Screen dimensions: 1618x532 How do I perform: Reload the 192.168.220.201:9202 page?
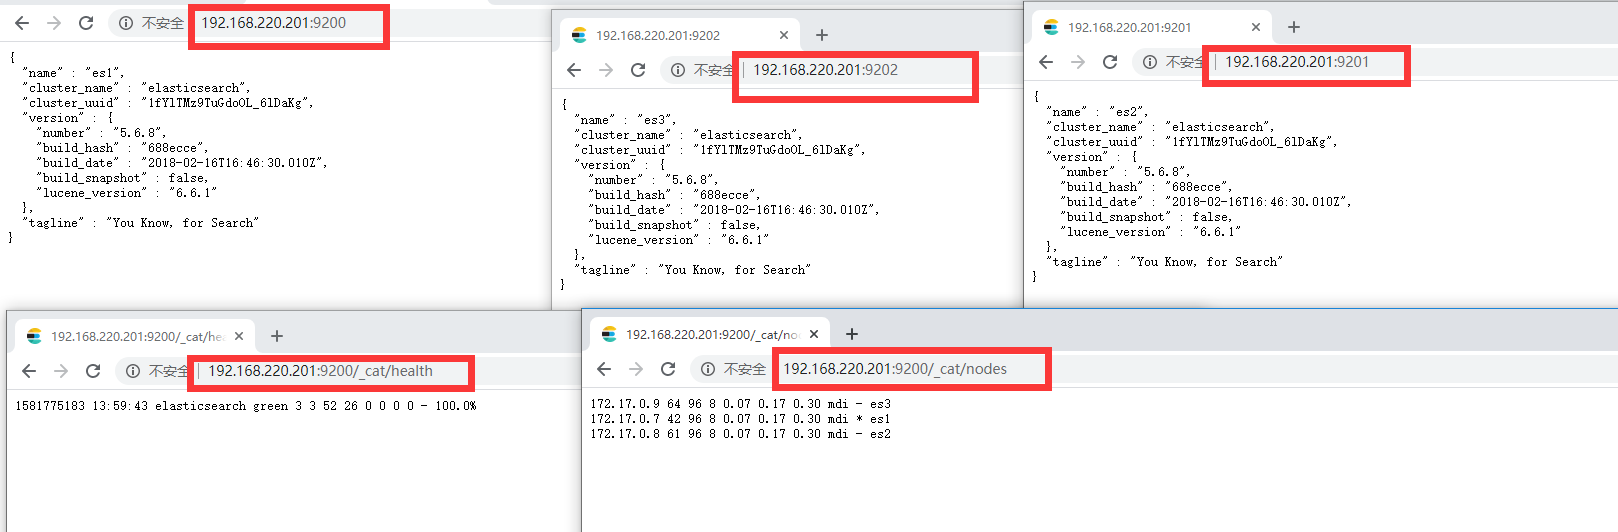(638, 70)
